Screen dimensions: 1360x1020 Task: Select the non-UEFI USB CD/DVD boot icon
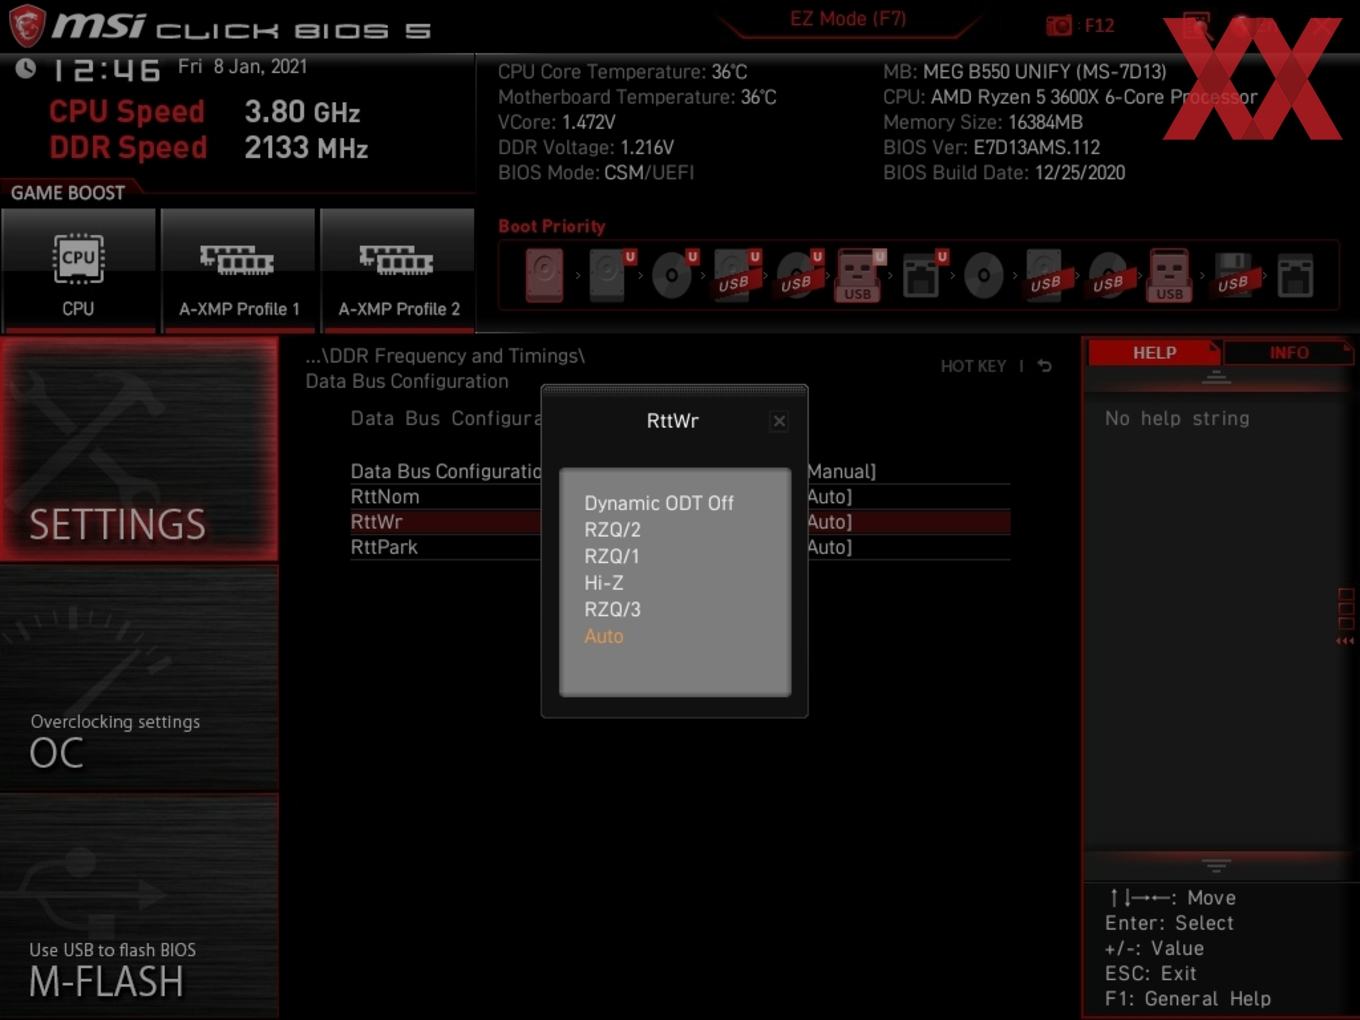pos(1108,275)
